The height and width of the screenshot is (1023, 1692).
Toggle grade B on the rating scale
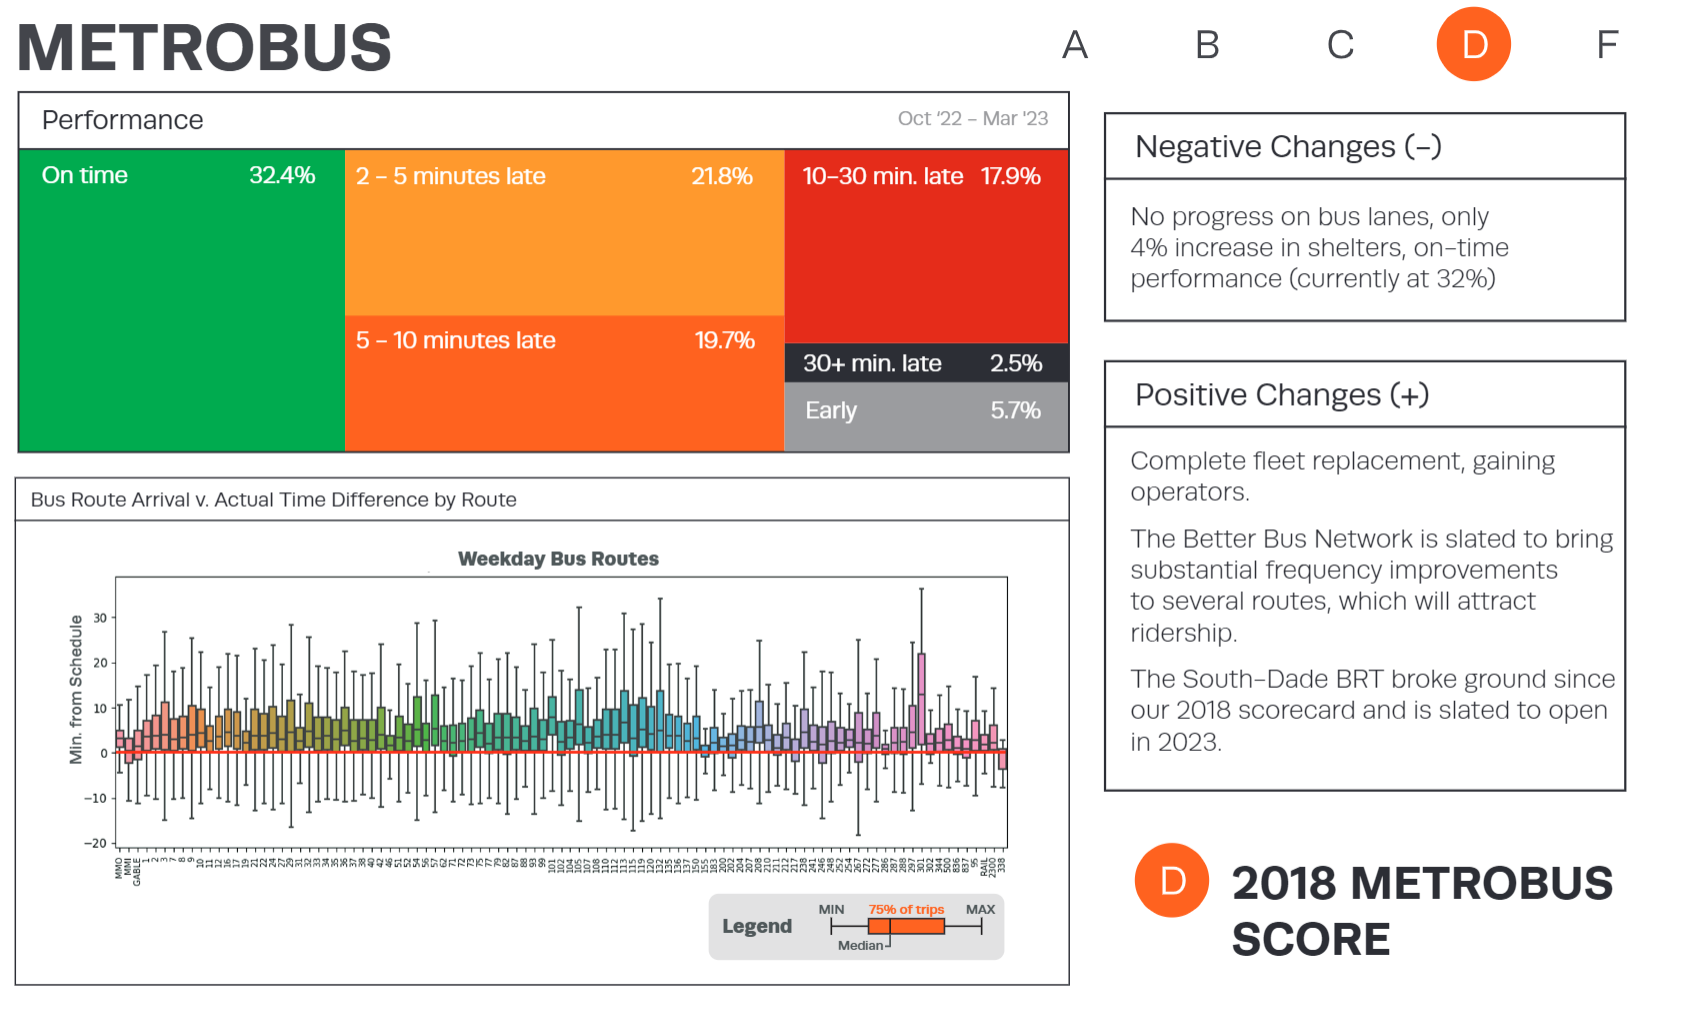point(1207,44)
